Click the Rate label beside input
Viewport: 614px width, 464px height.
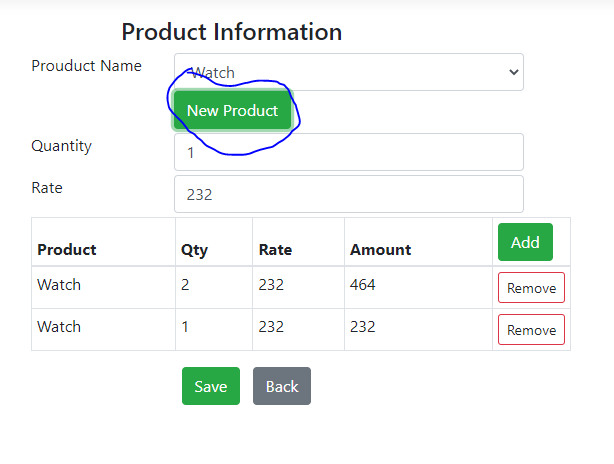pos(47,188)
